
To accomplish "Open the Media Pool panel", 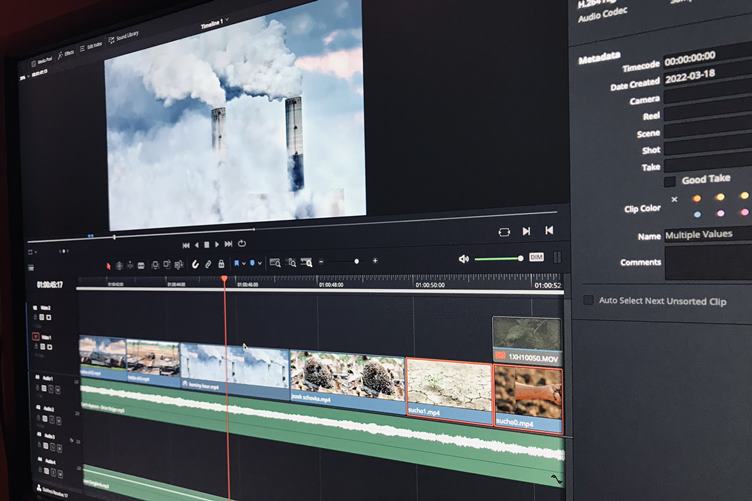I will (41, 62).
